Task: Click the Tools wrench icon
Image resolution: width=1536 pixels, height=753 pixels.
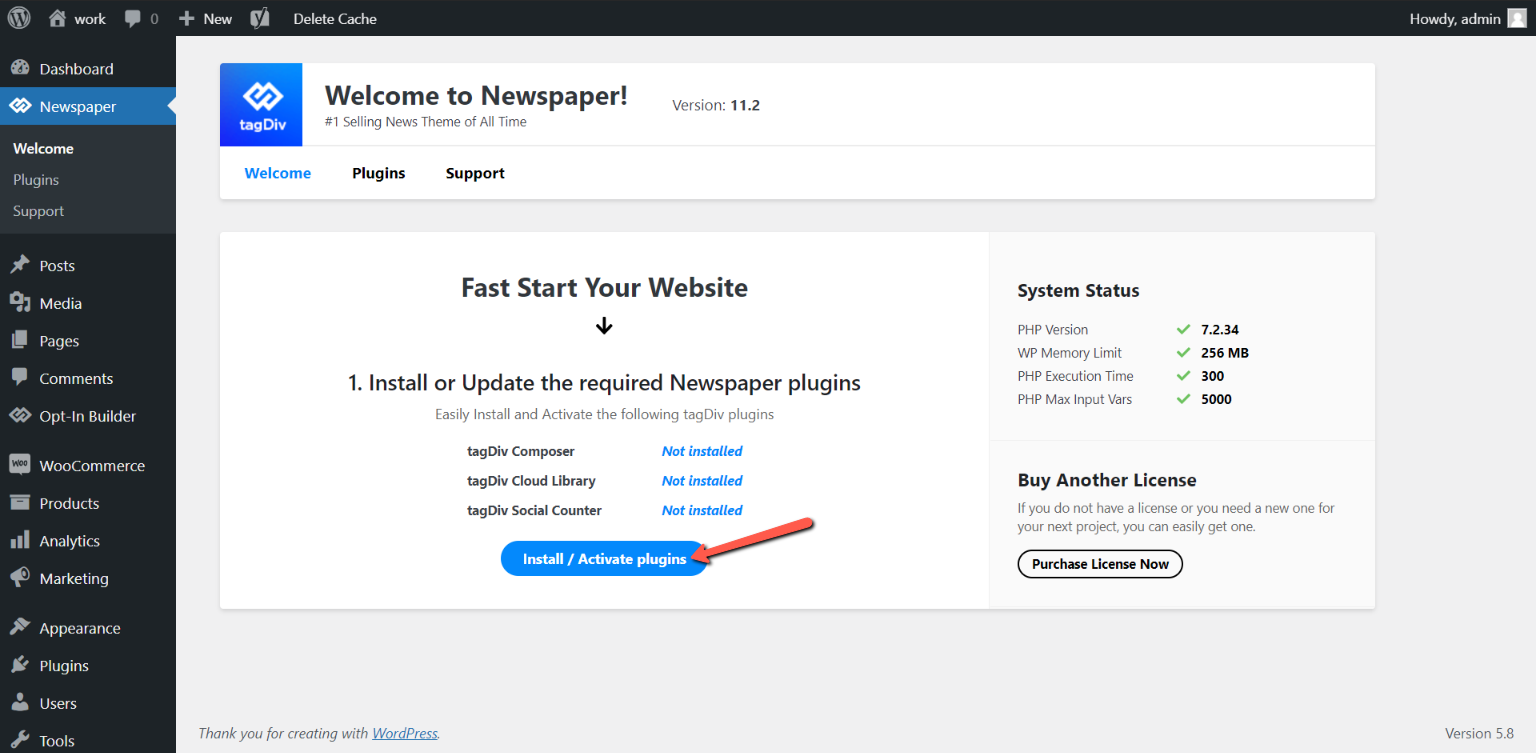Action: 19,740
